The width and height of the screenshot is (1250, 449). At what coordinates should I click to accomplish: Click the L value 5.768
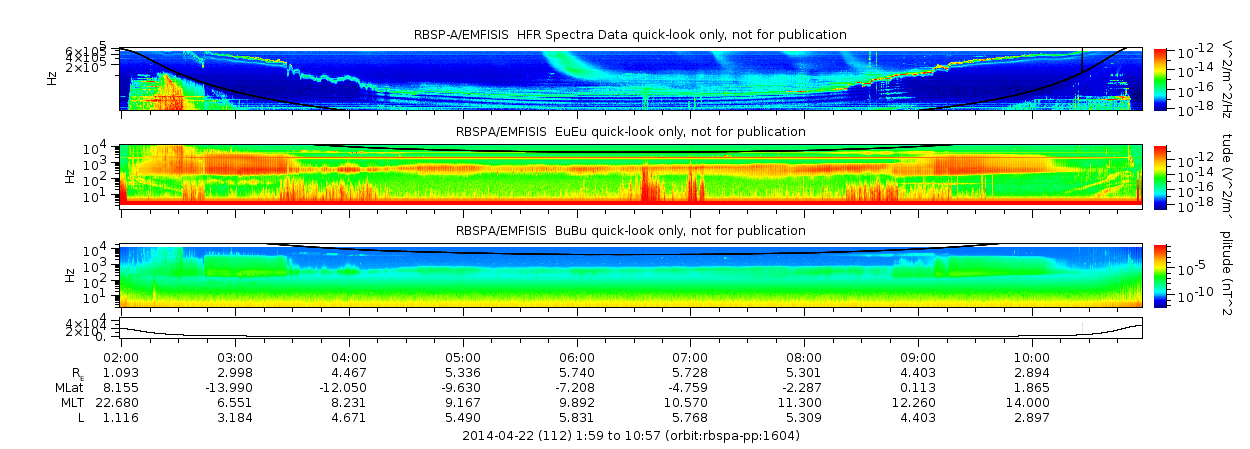(x=691, y=417)
